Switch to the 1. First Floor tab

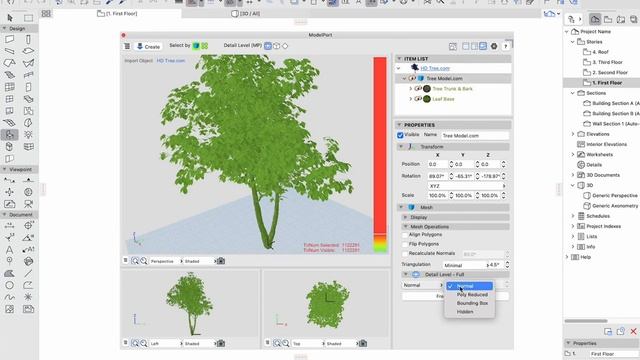pyautogui.click(x=118, y=13)
